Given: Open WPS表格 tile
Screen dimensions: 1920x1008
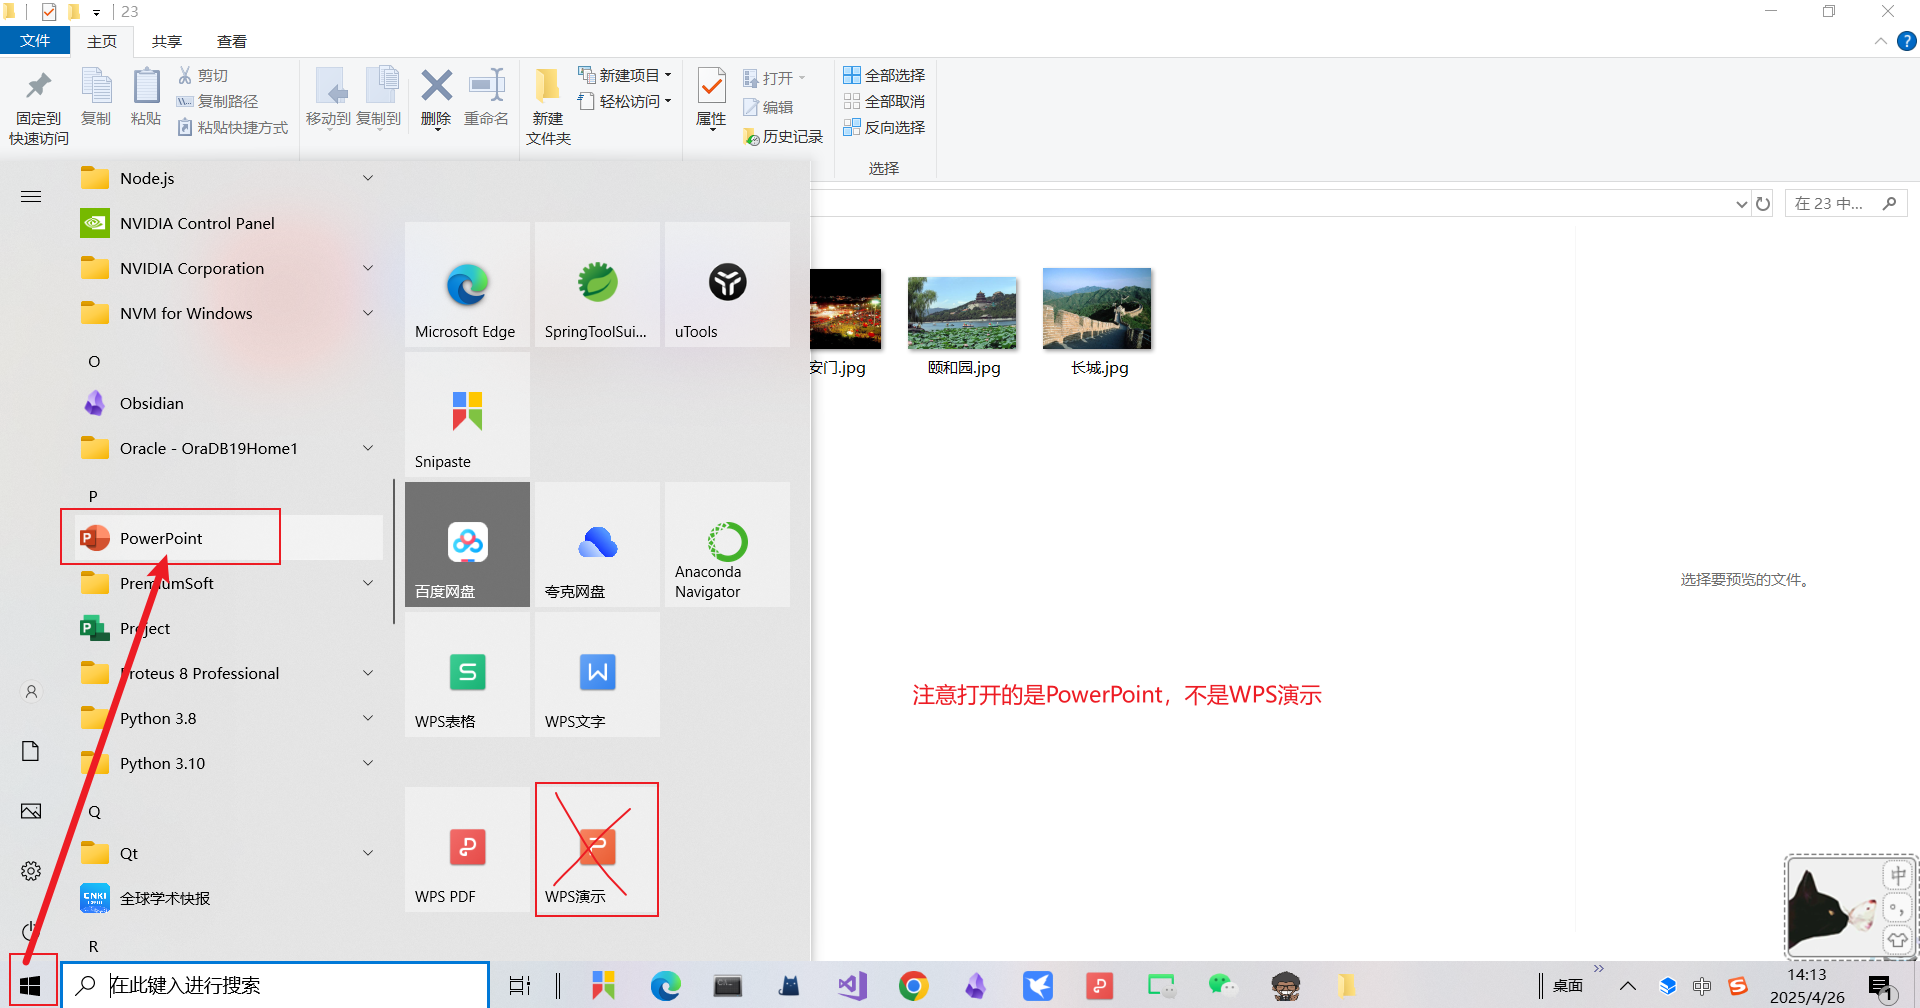Looking at the screenshot, I should tap(467, 675).
